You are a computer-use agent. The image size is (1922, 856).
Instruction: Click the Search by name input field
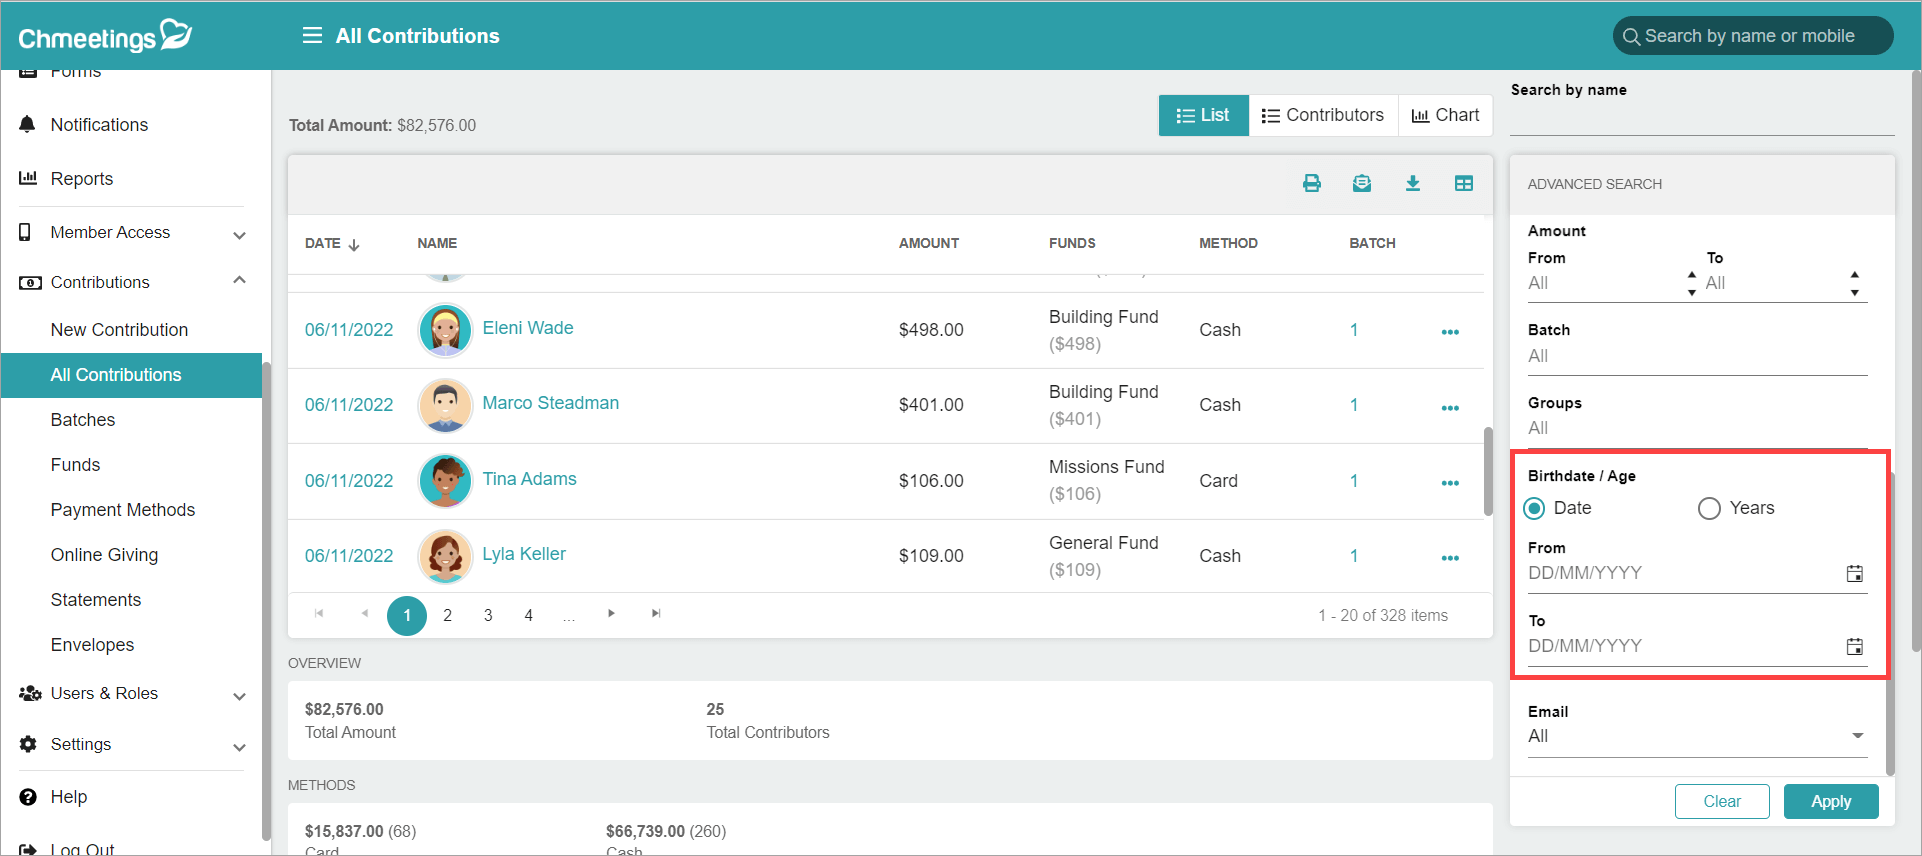[x=1701, y=120]
